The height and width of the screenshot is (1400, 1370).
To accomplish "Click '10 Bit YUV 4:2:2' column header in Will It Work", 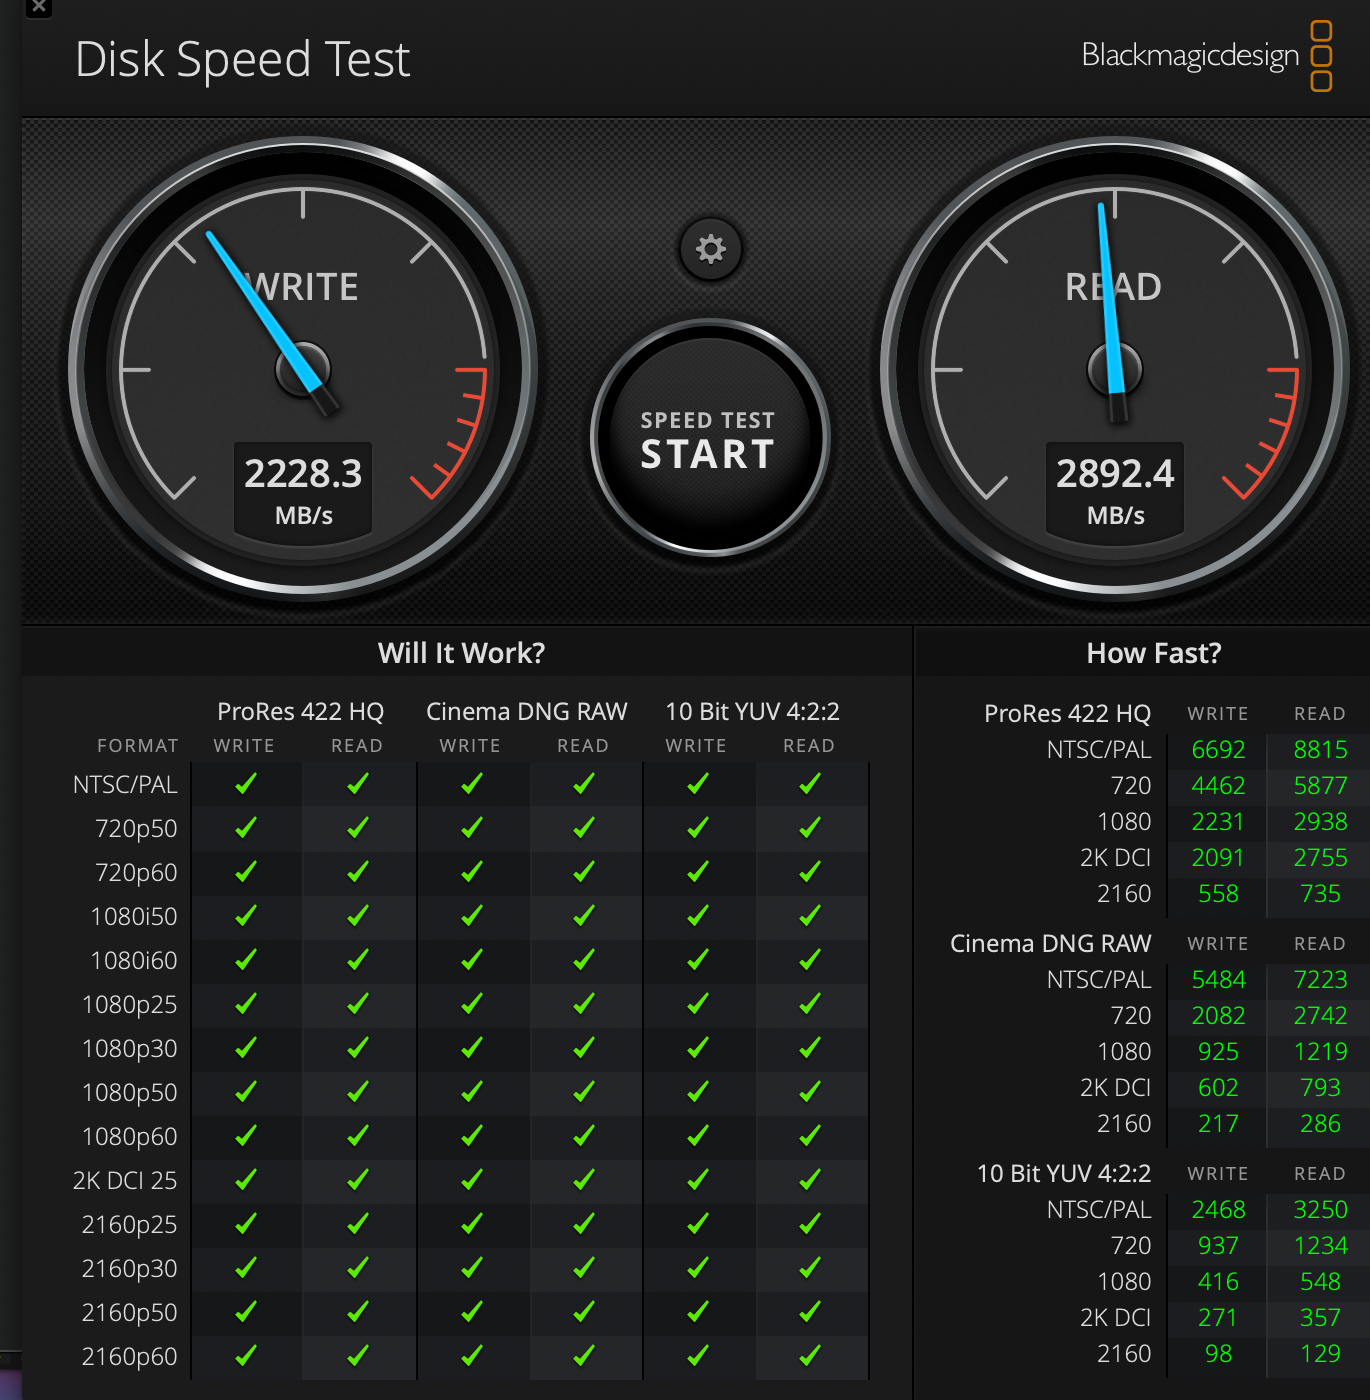I will [x=753, y=711].
